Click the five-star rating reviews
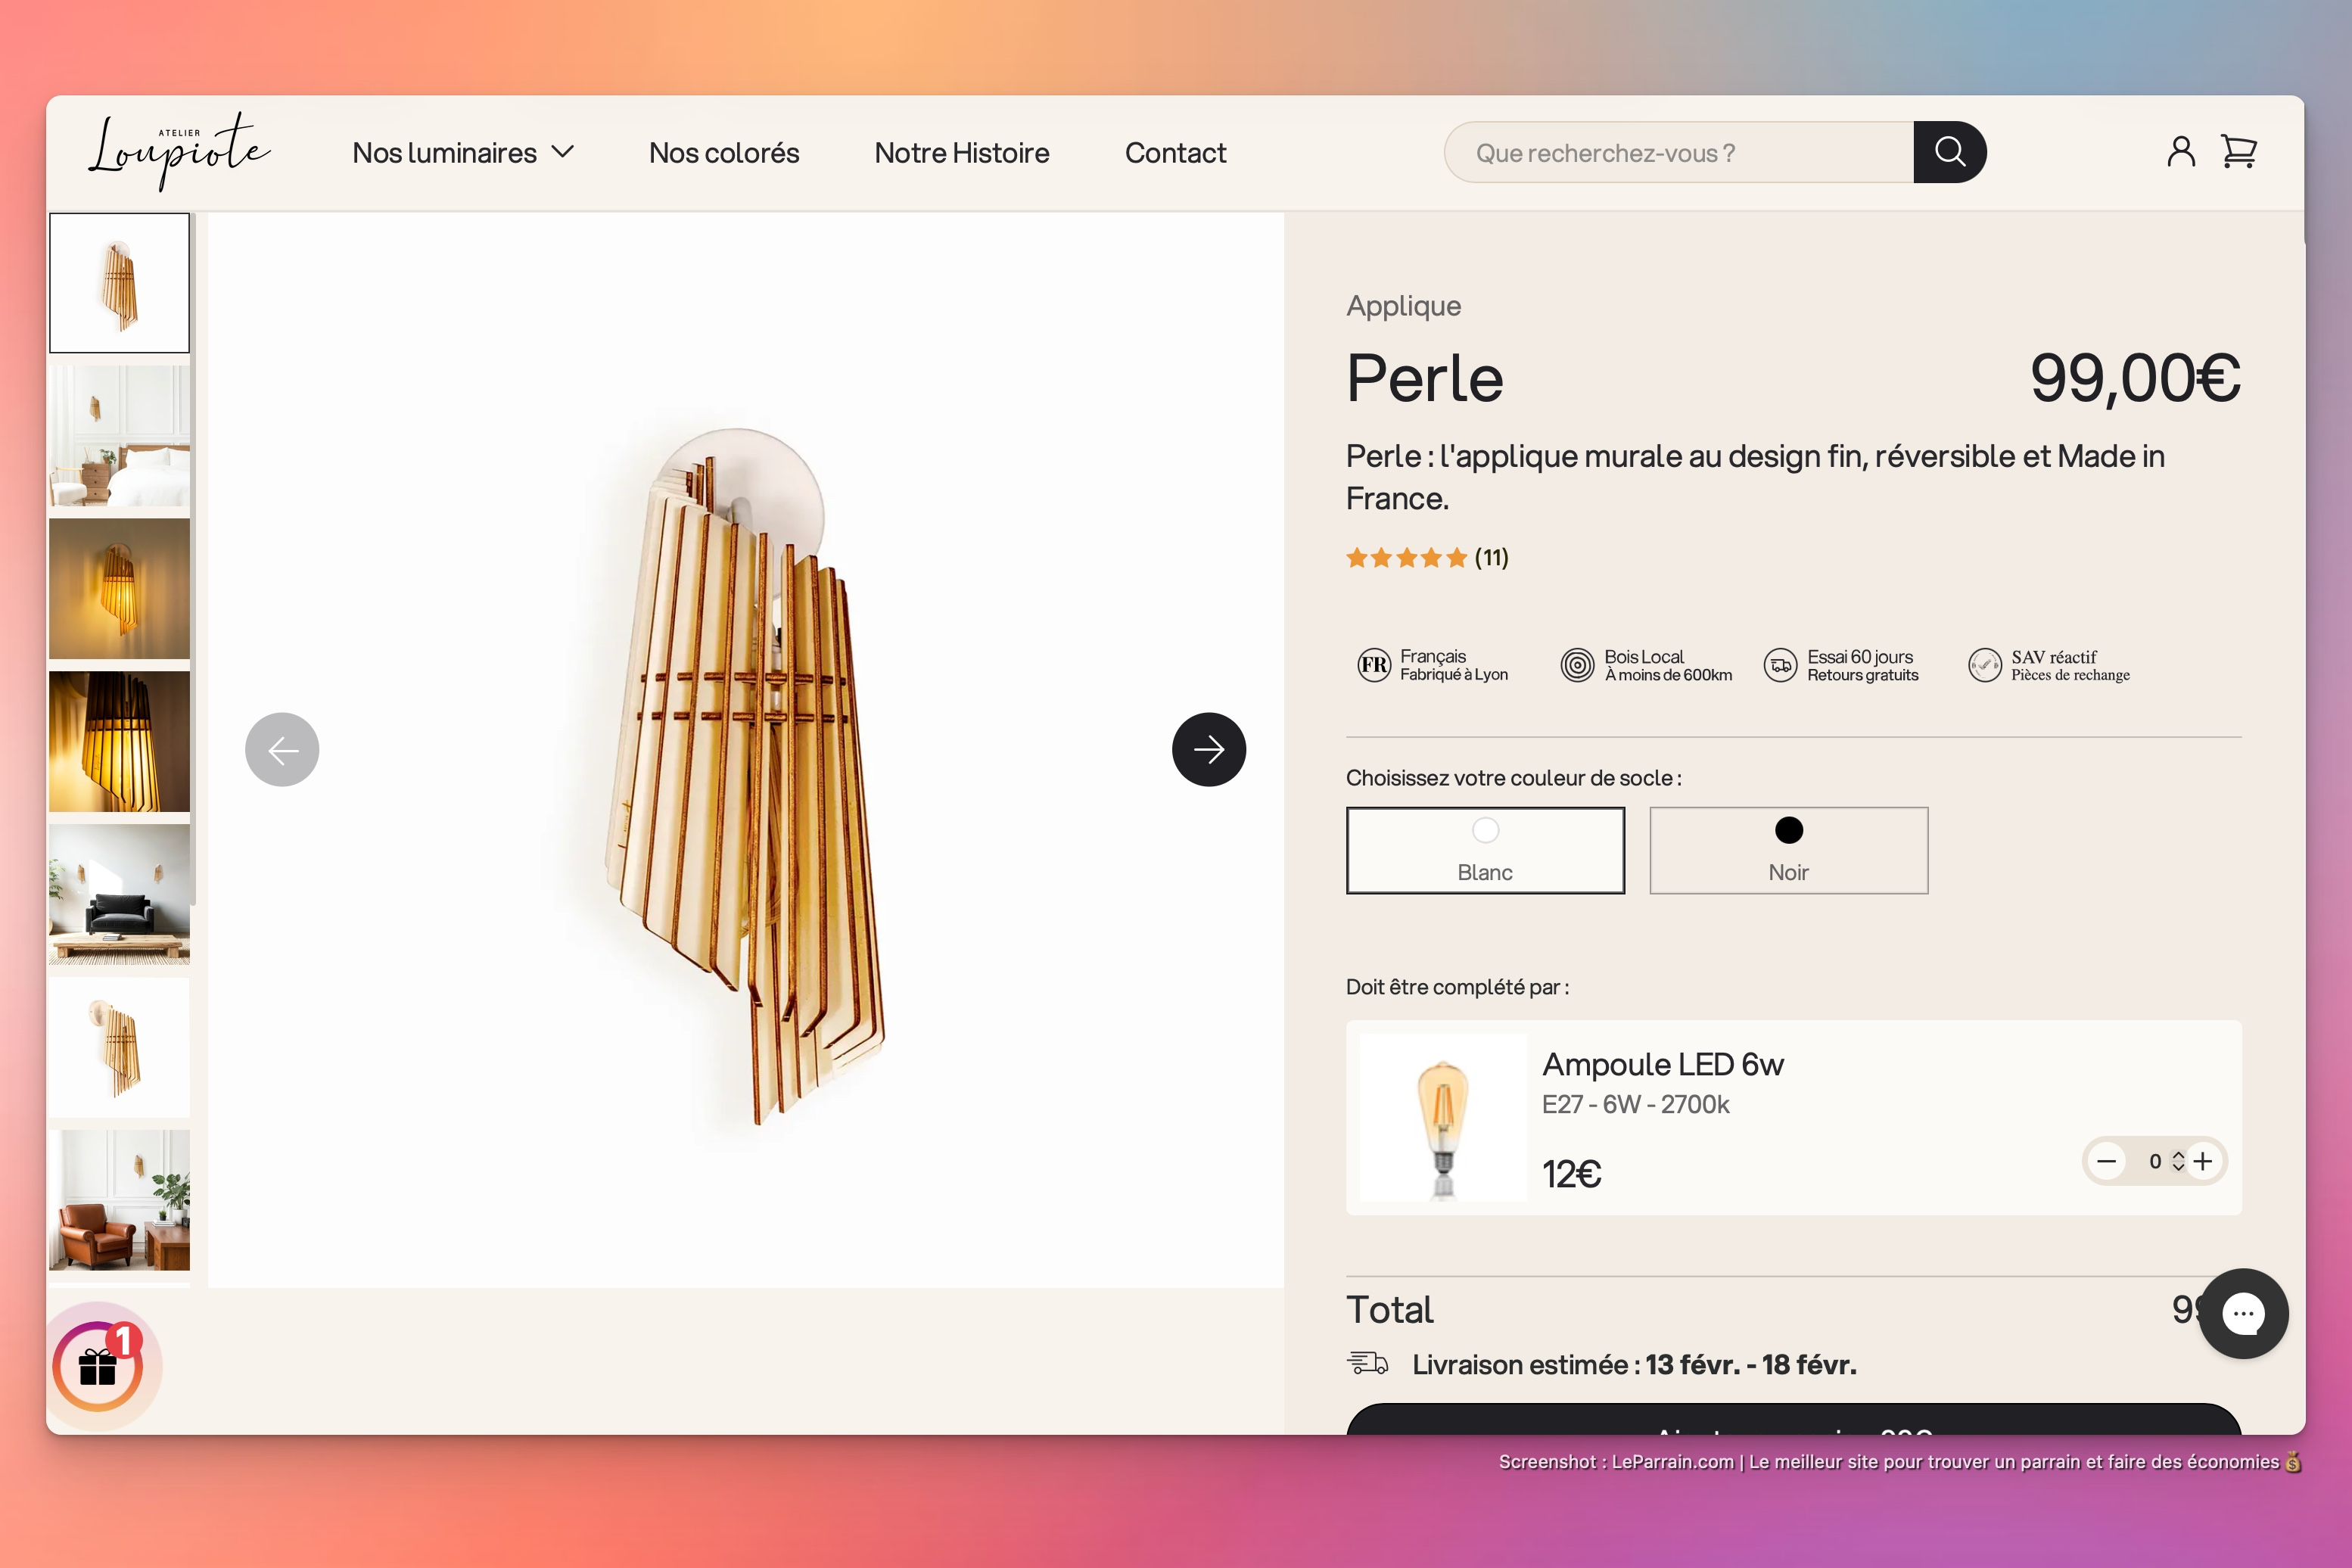The width and height of the screenshot is (2352, 1568). (1426, 558)
